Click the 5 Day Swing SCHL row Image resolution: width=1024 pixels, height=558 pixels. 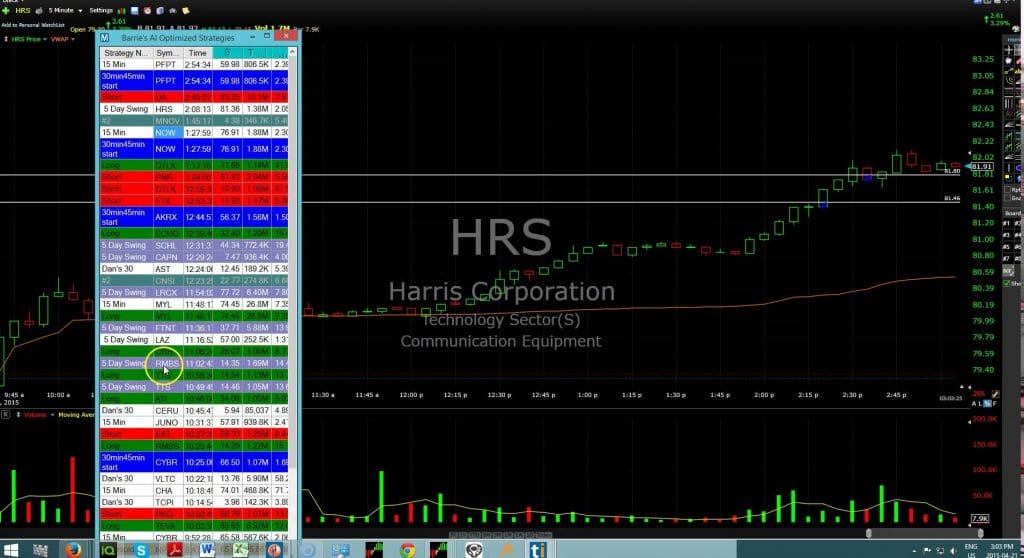pos(194,245)
